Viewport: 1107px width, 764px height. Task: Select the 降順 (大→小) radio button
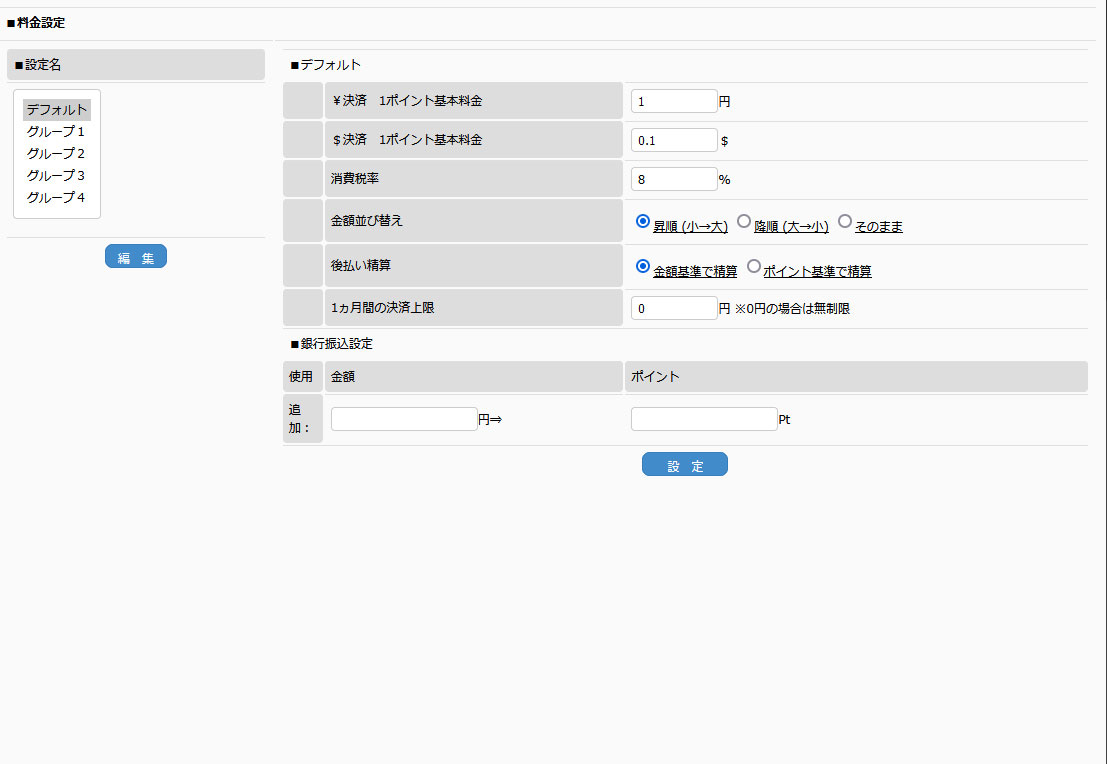coord(744,221)
